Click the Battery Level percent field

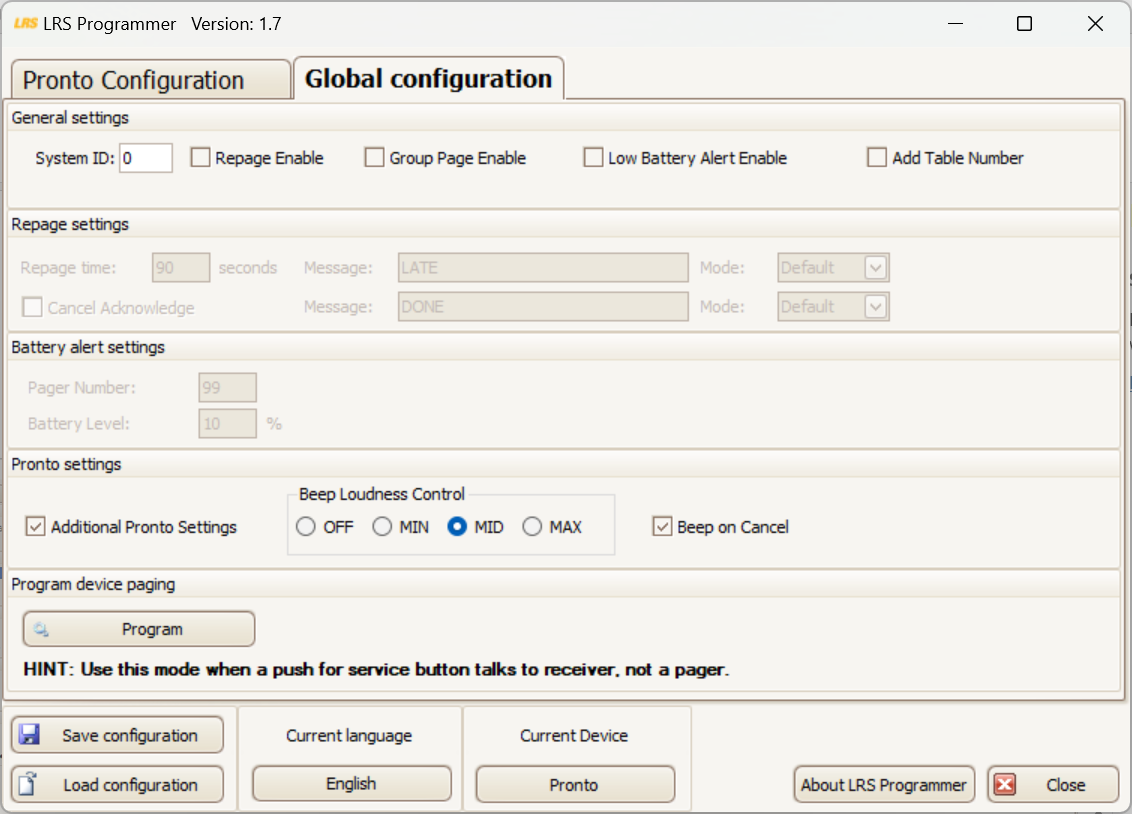click(x=227, y=424)
